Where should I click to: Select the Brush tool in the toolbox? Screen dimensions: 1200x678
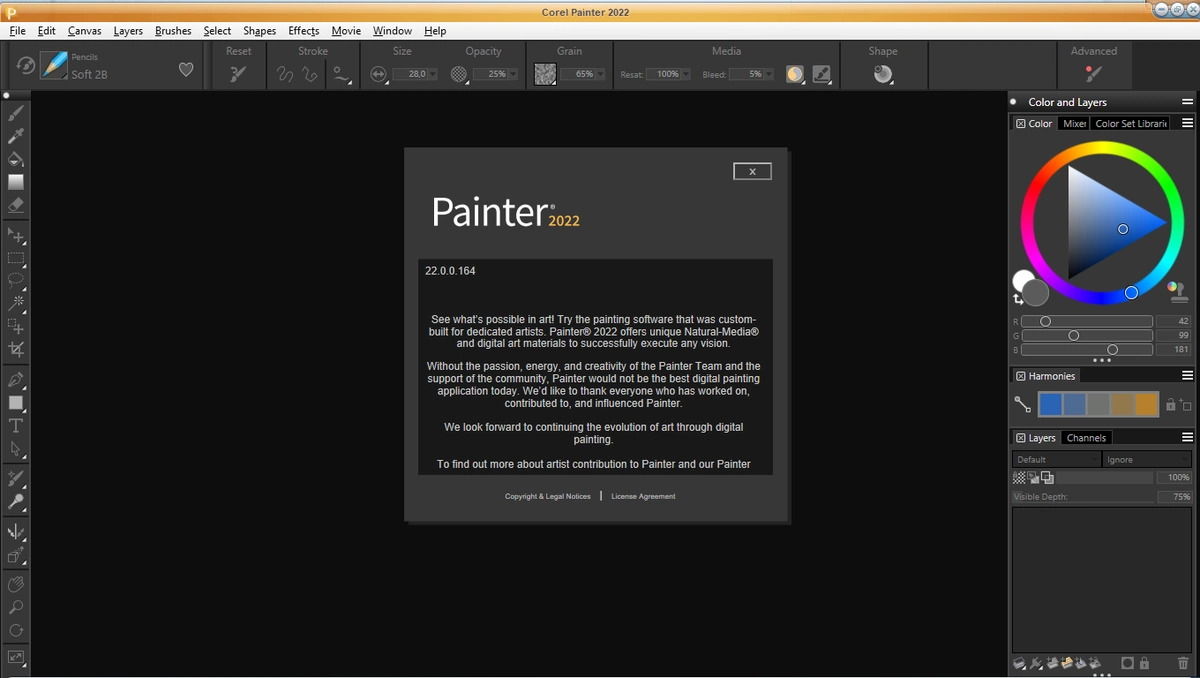[16, 113]
